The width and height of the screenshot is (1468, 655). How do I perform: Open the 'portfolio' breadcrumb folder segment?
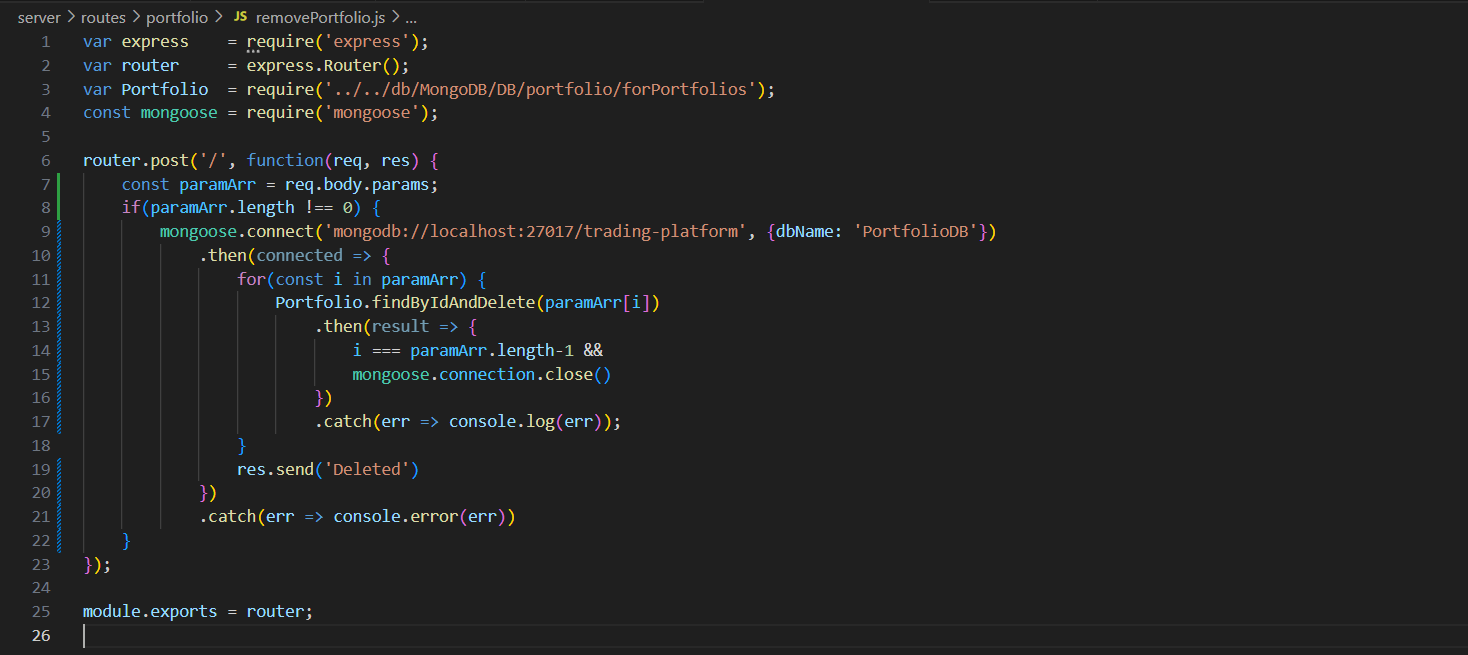[x=177, y=18]
